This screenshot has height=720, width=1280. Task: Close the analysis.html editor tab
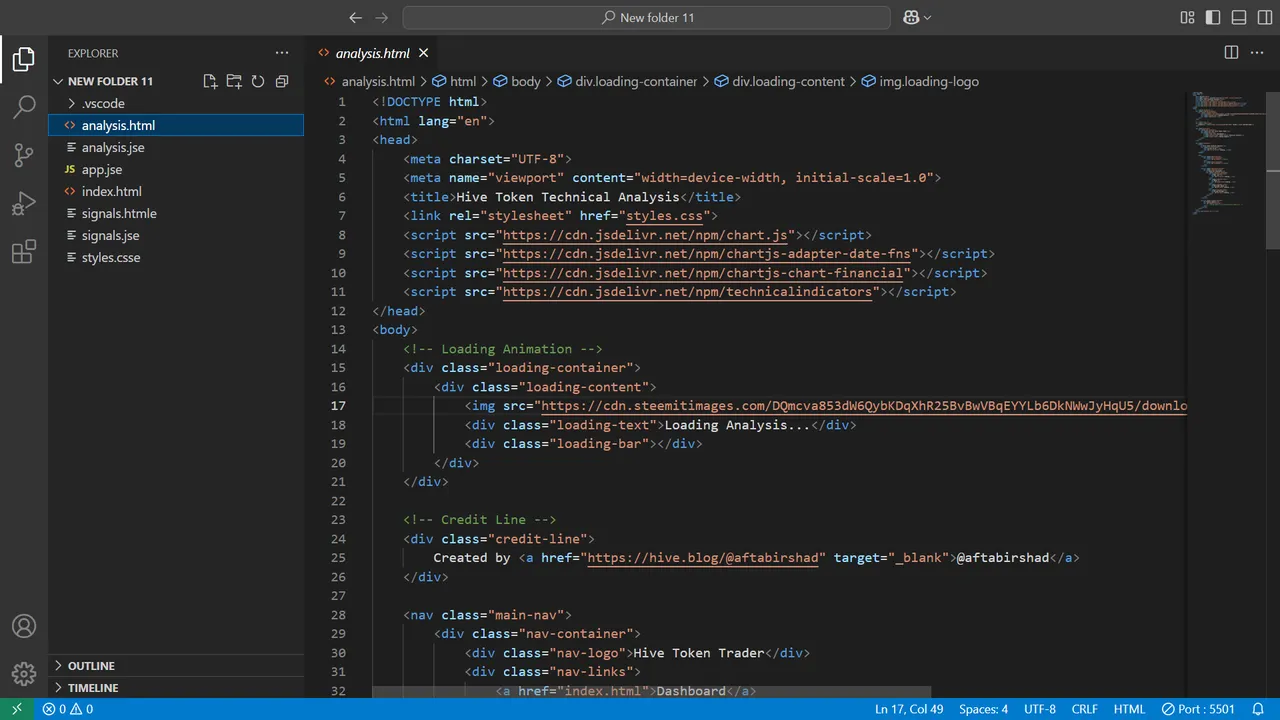click(424, 53)
